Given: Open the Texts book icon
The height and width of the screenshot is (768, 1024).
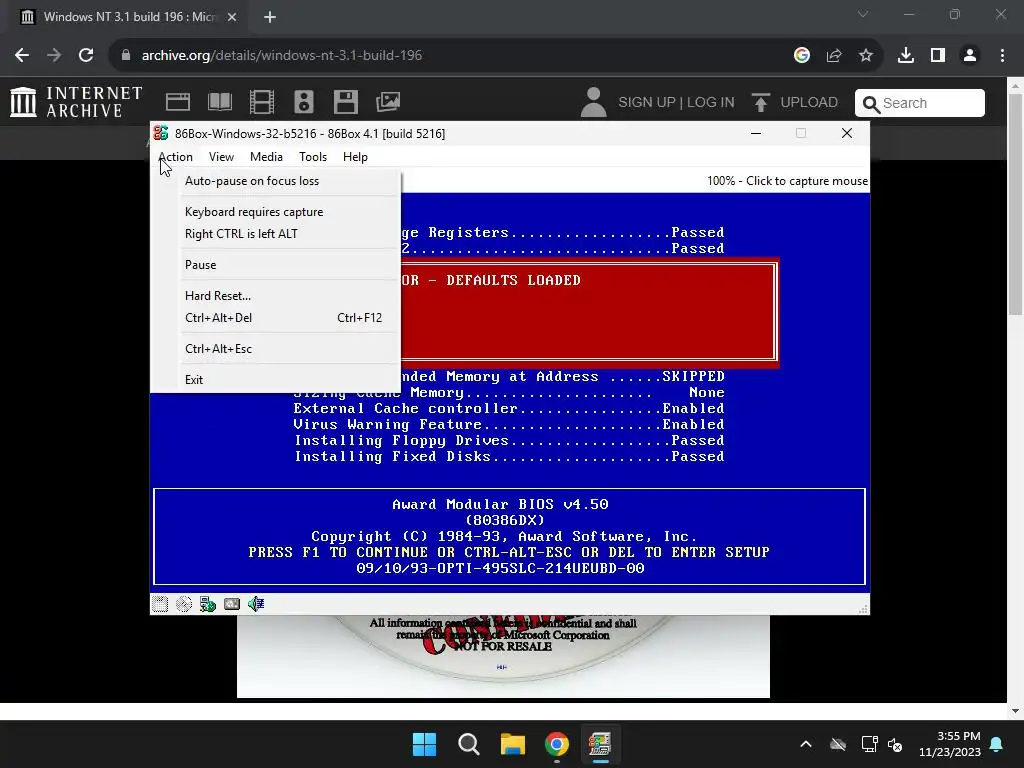Looking at the screenshot, I should [x=220, y=102].
